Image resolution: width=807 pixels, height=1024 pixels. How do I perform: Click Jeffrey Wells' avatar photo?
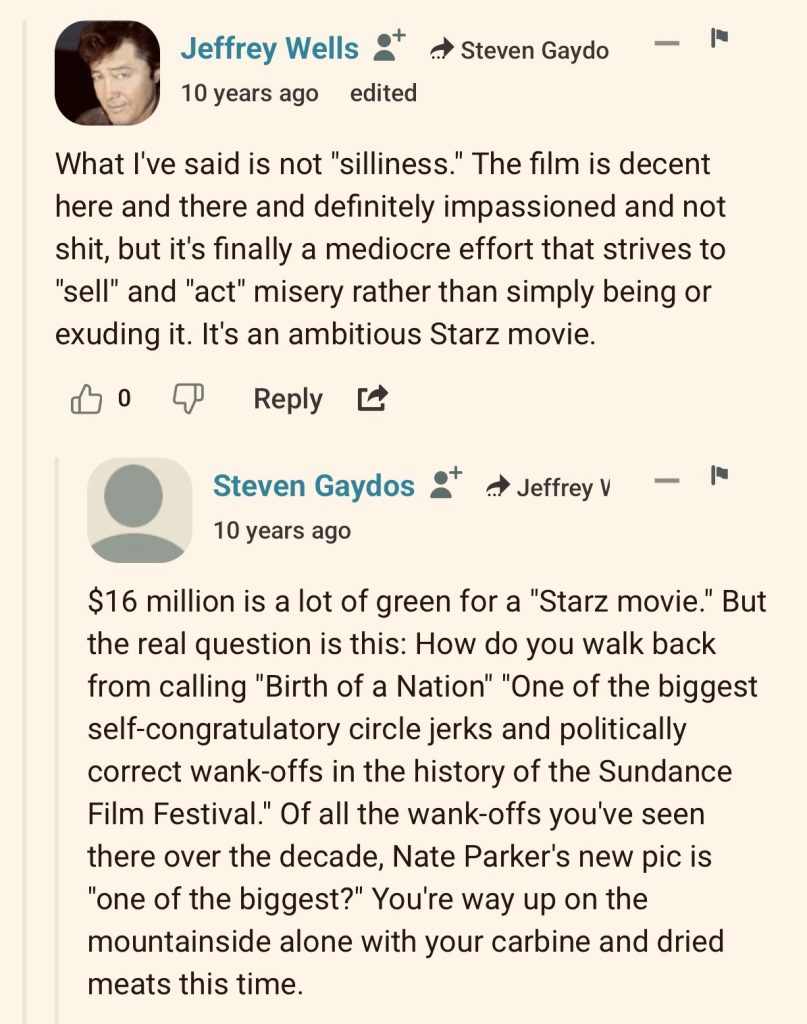tap(107, 72)
